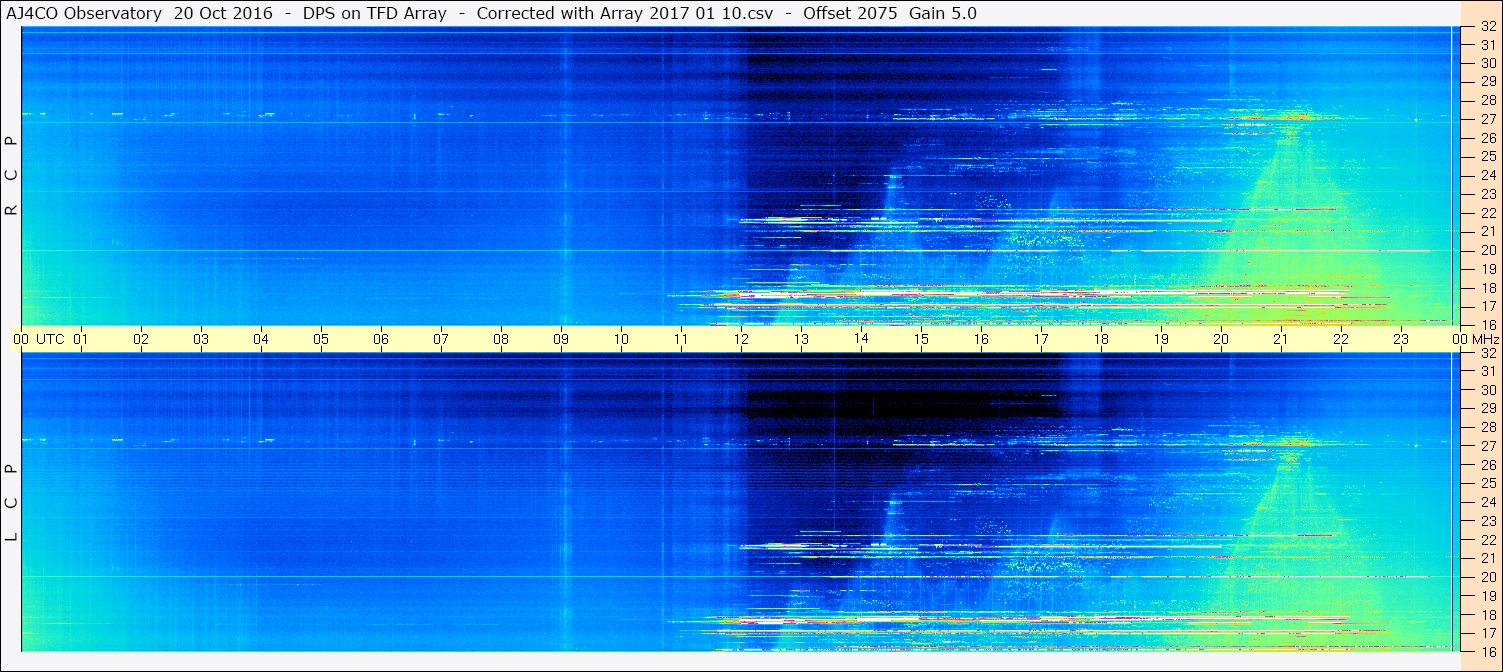Image resolution: width=1503 pixels, height=672 pixels.
Task: Select the 09 hour tick on time axis
Action: [x=561, y=339]
